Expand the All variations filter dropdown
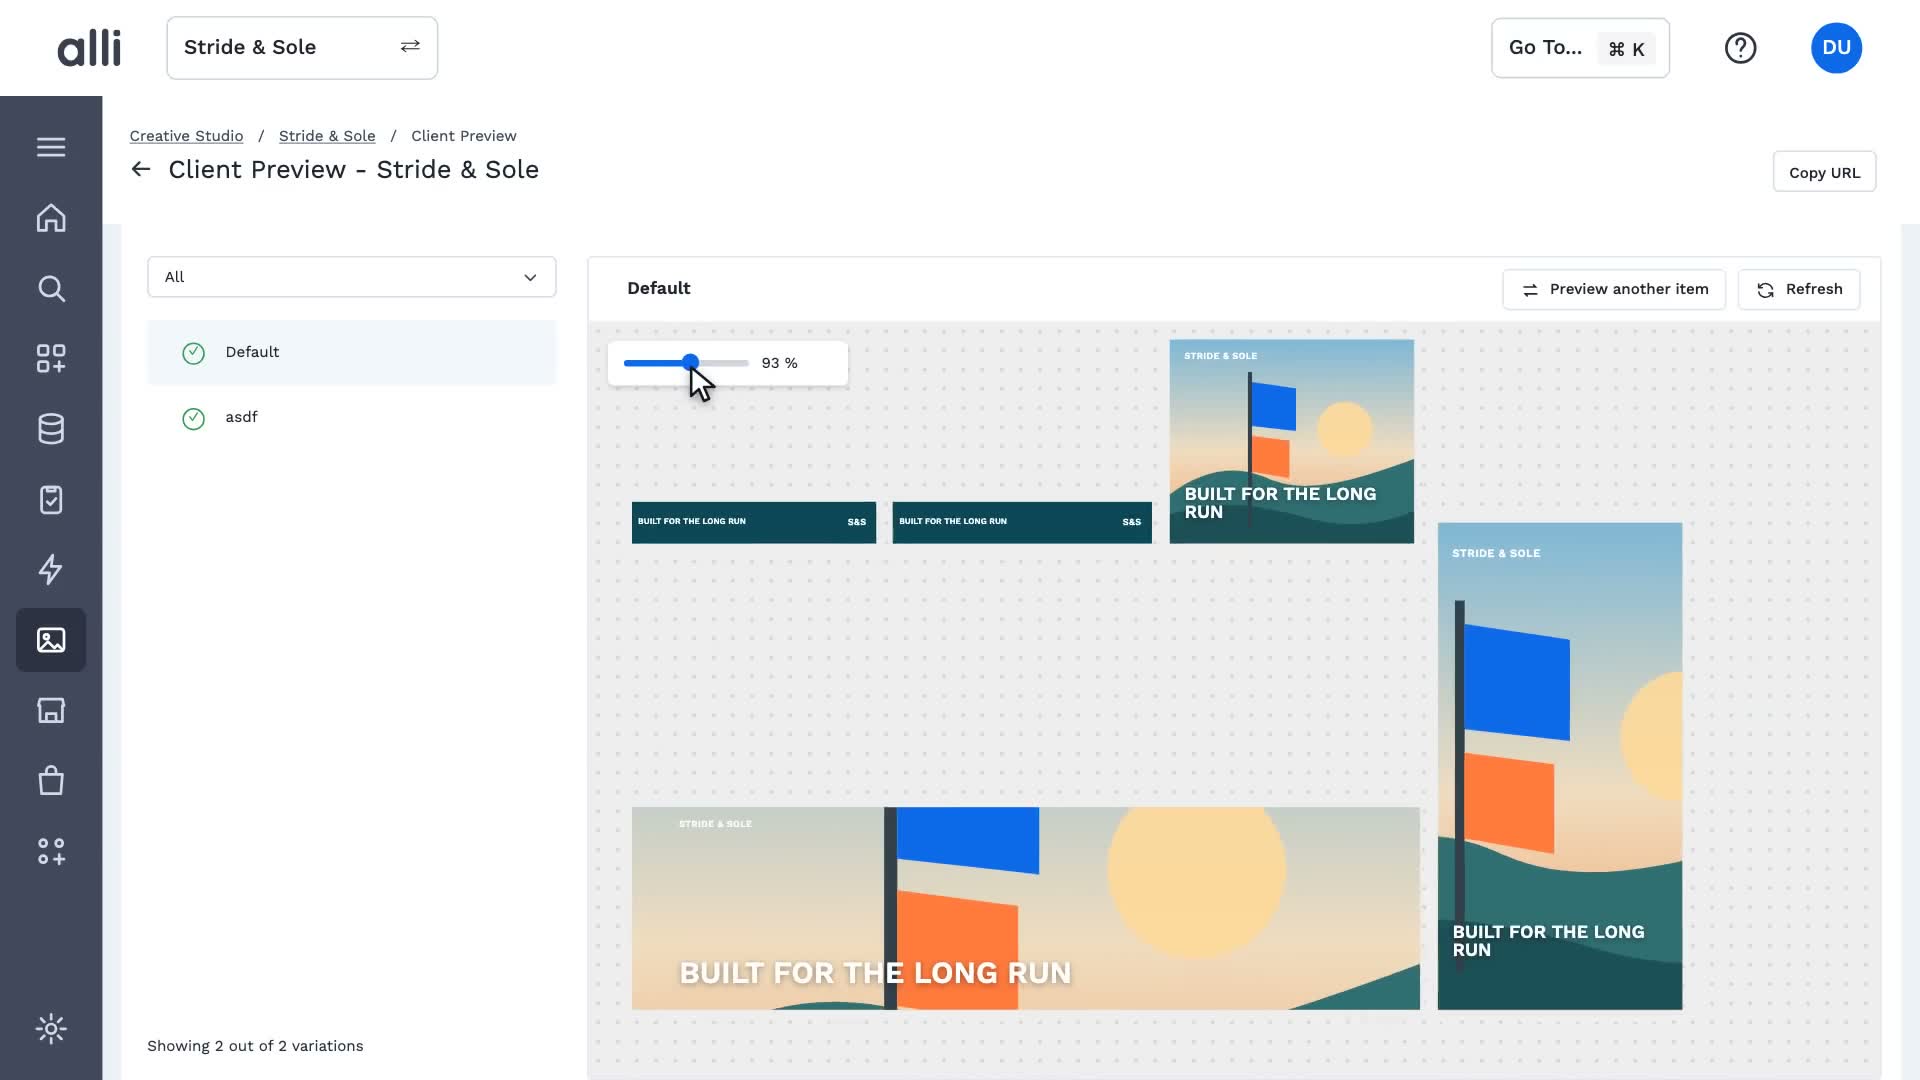This screenshot has width=1920, height=1080. 352,277
